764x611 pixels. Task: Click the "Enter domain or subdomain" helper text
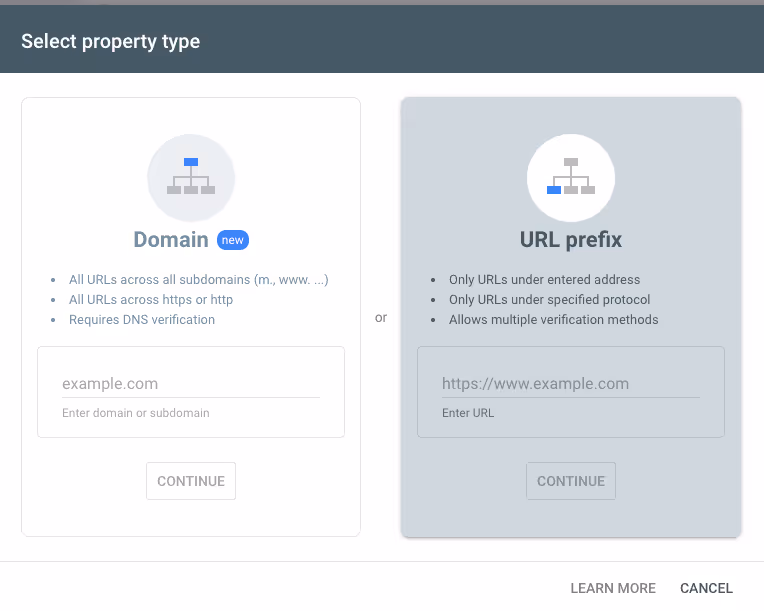[x=136, y=413]
